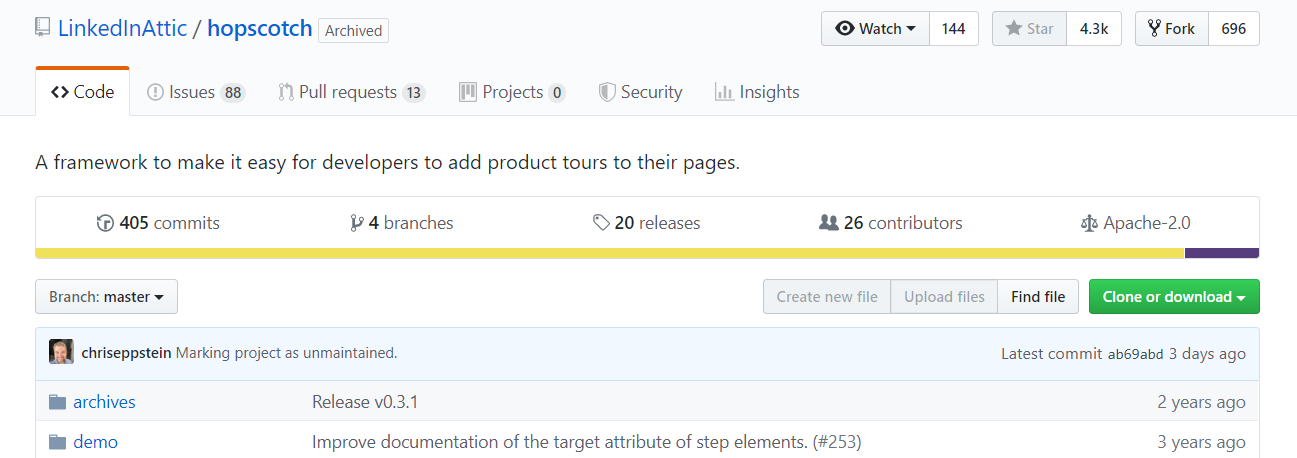
Task: Click the Upload files button
Action: point(944,297)
